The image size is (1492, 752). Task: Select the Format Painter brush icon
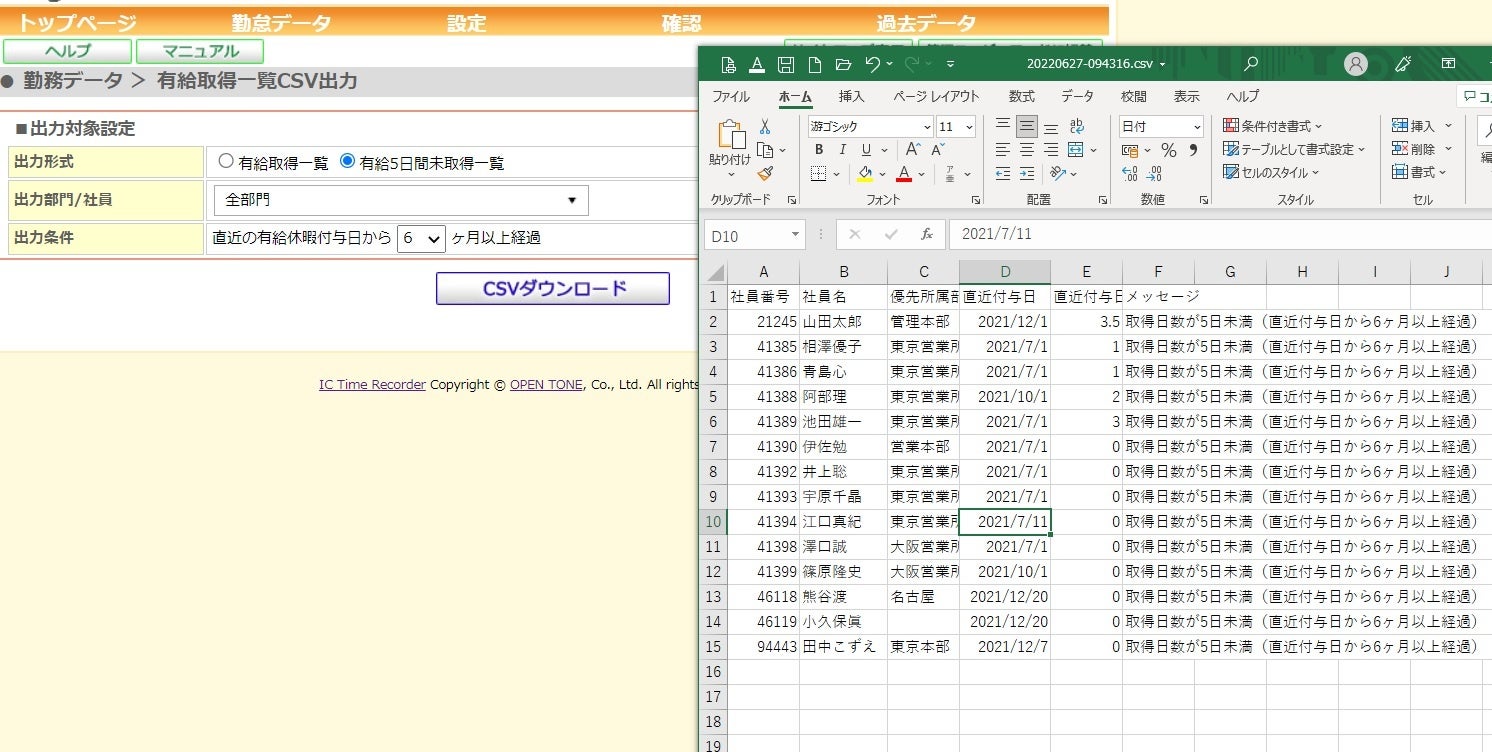click(x=765, y=174)
